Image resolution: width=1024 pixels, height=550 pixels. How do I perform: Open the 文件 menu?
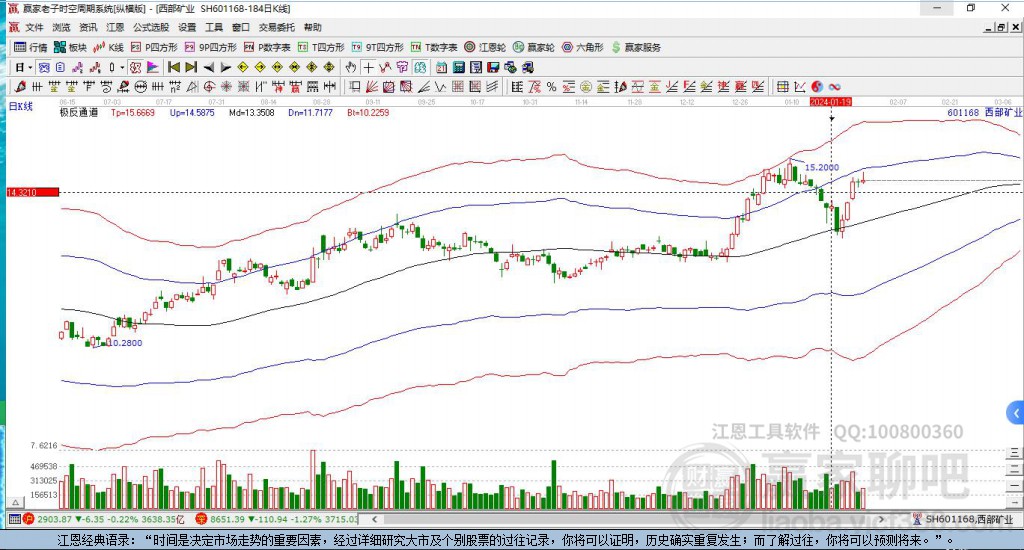click(34, 27)
